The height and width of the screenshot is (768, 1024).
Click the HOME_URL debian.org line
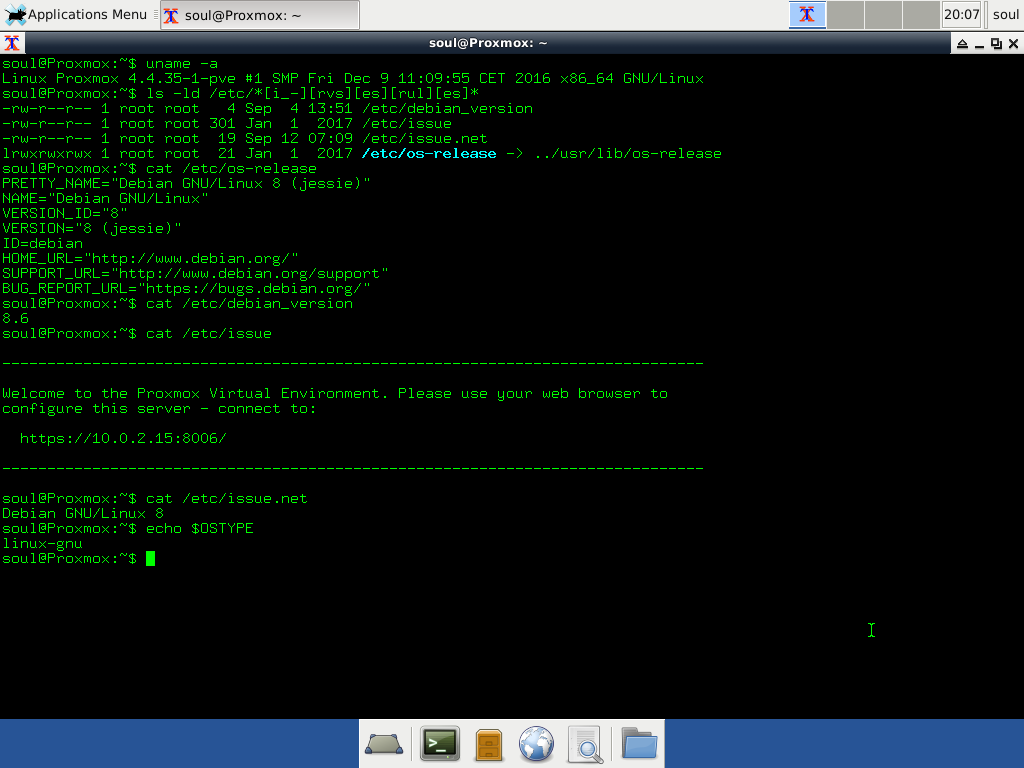tap(150, 259)
